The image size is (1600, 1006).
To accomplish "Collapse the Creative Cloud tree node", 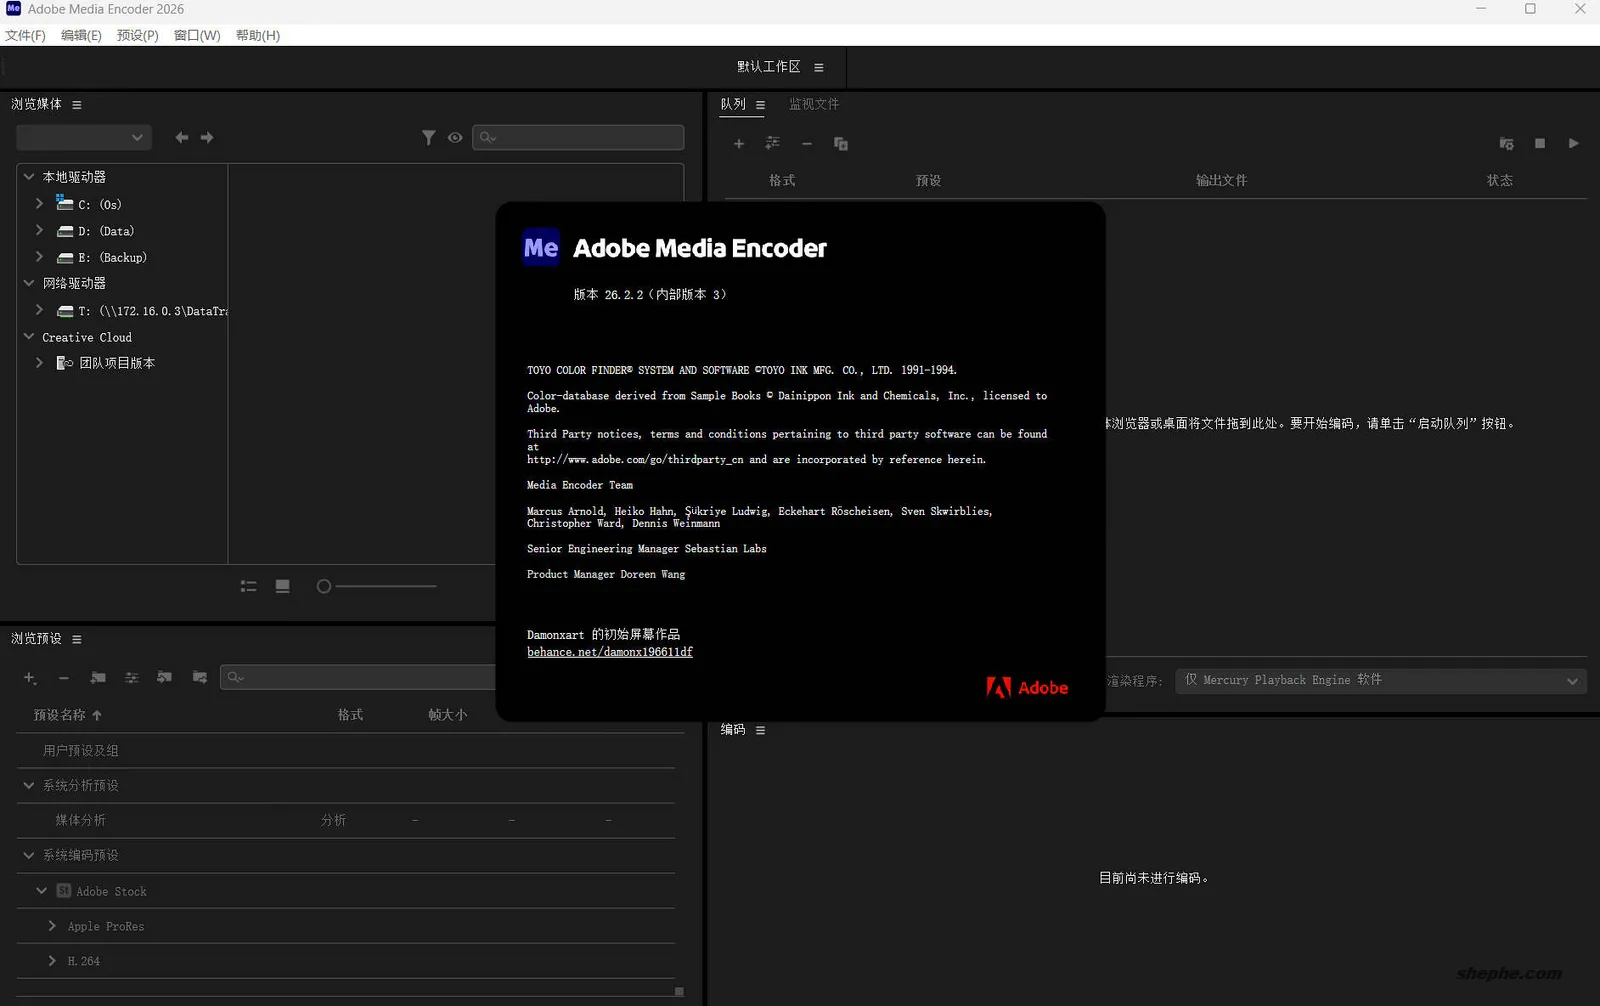I will [x=29, y=337].
